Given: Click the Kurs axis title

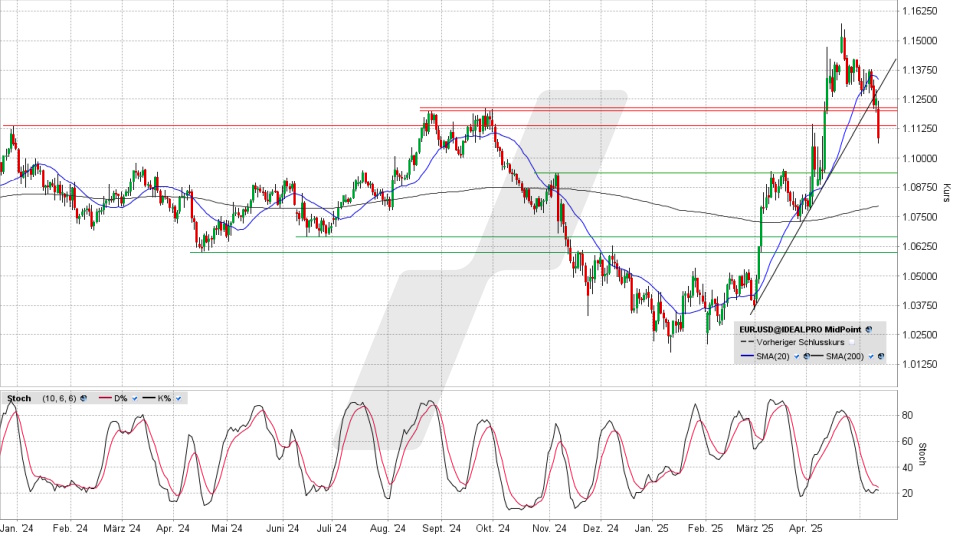Looking at the screenshot, I should click(947, 193).
